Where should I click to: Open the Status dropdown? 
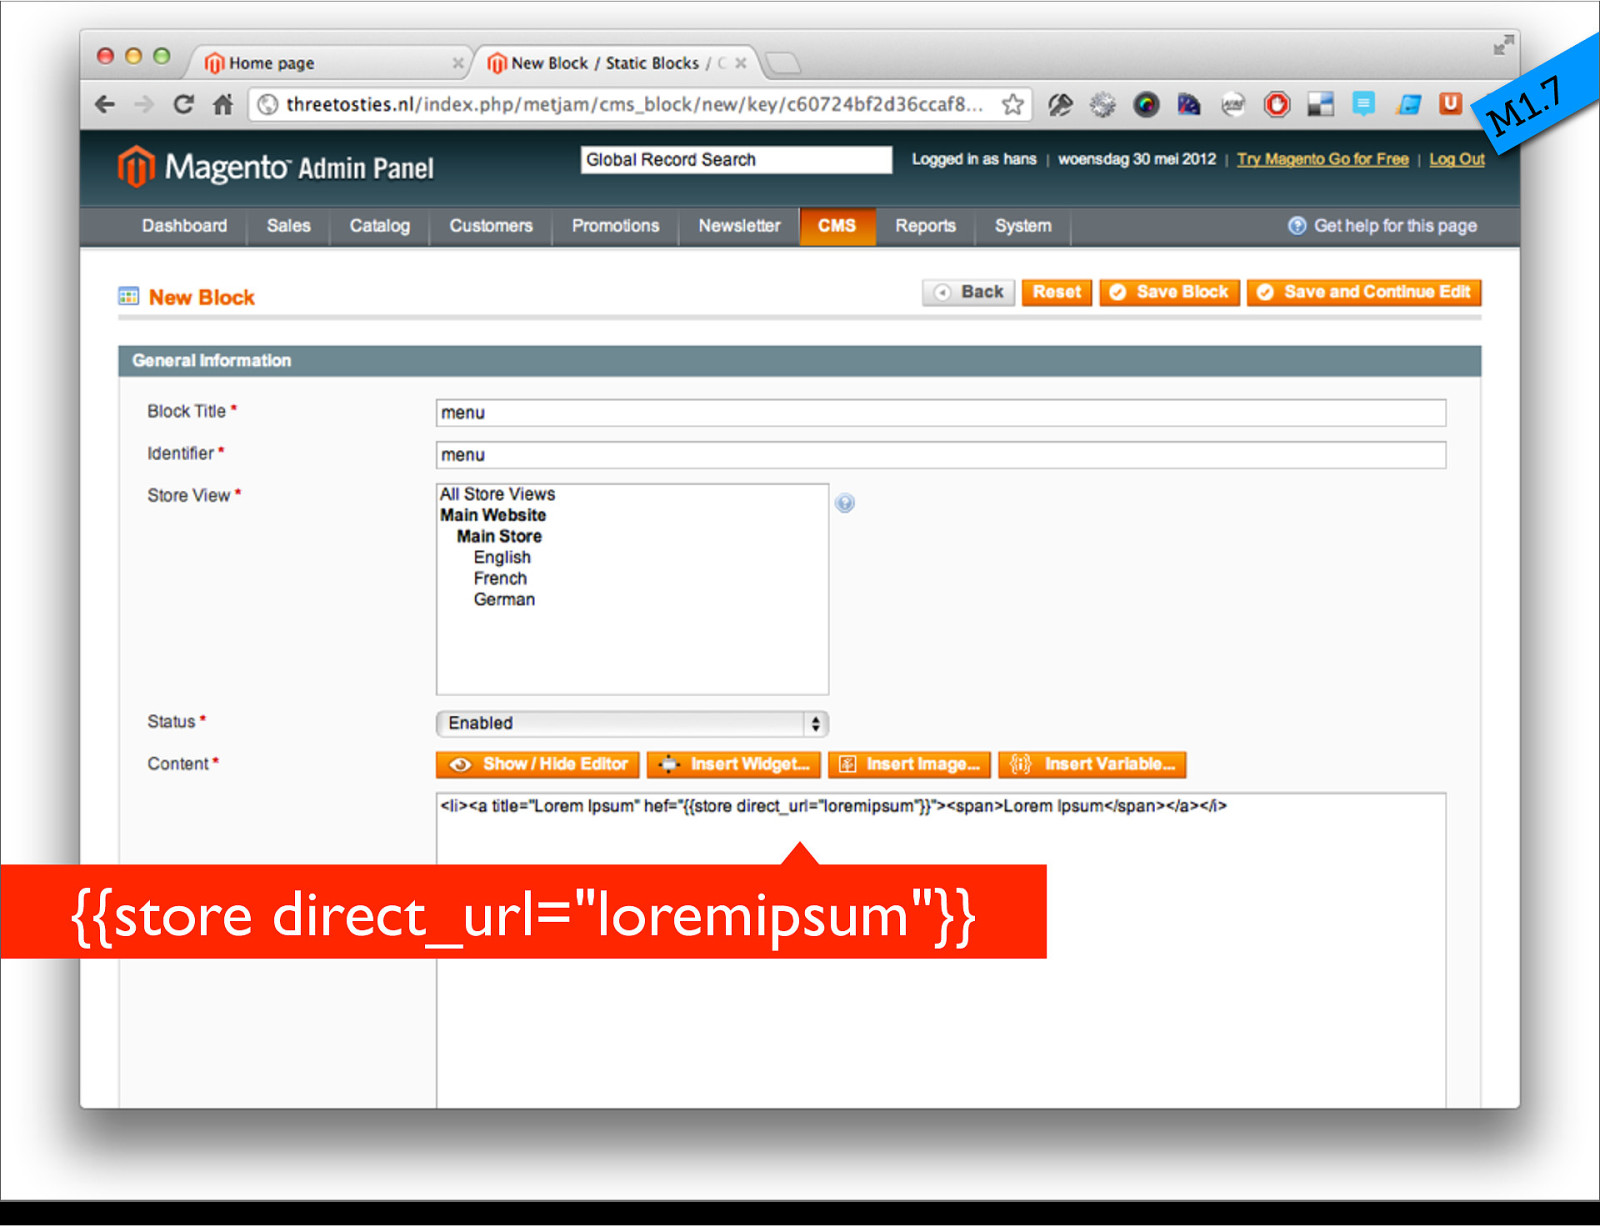coord(632,723)
